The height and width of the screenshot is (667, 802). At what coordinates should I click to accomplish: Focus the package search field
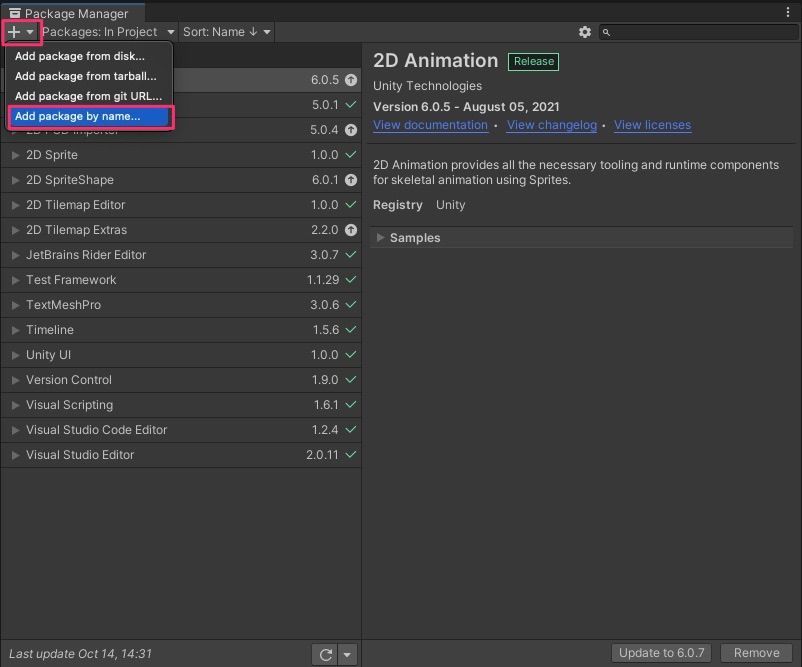tap(698, 32)
